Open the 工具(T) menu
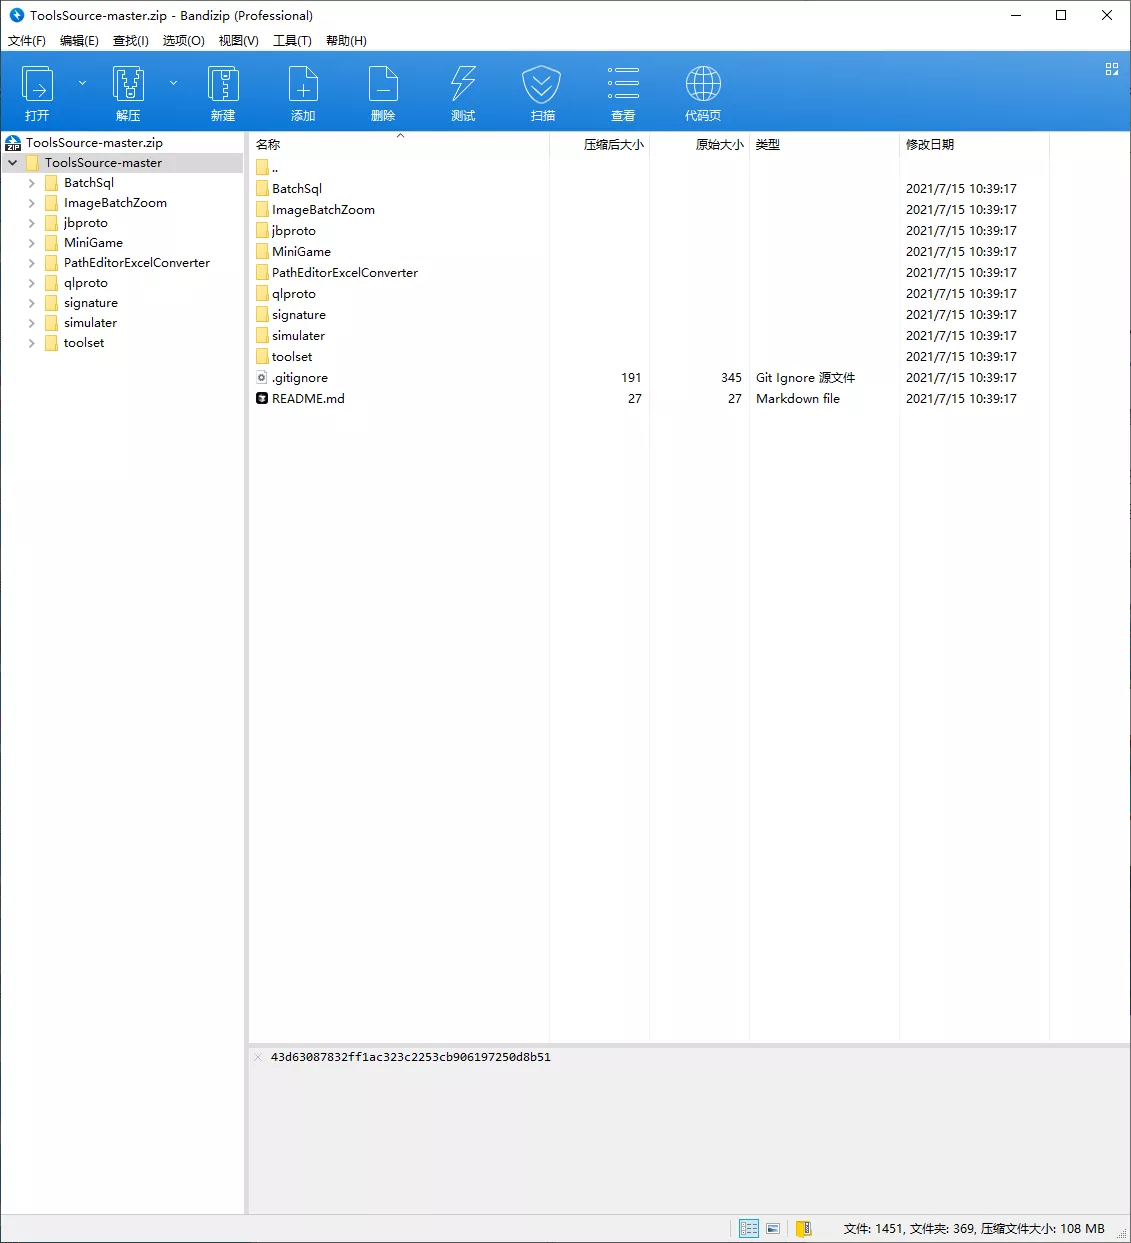 click(292, 41)
